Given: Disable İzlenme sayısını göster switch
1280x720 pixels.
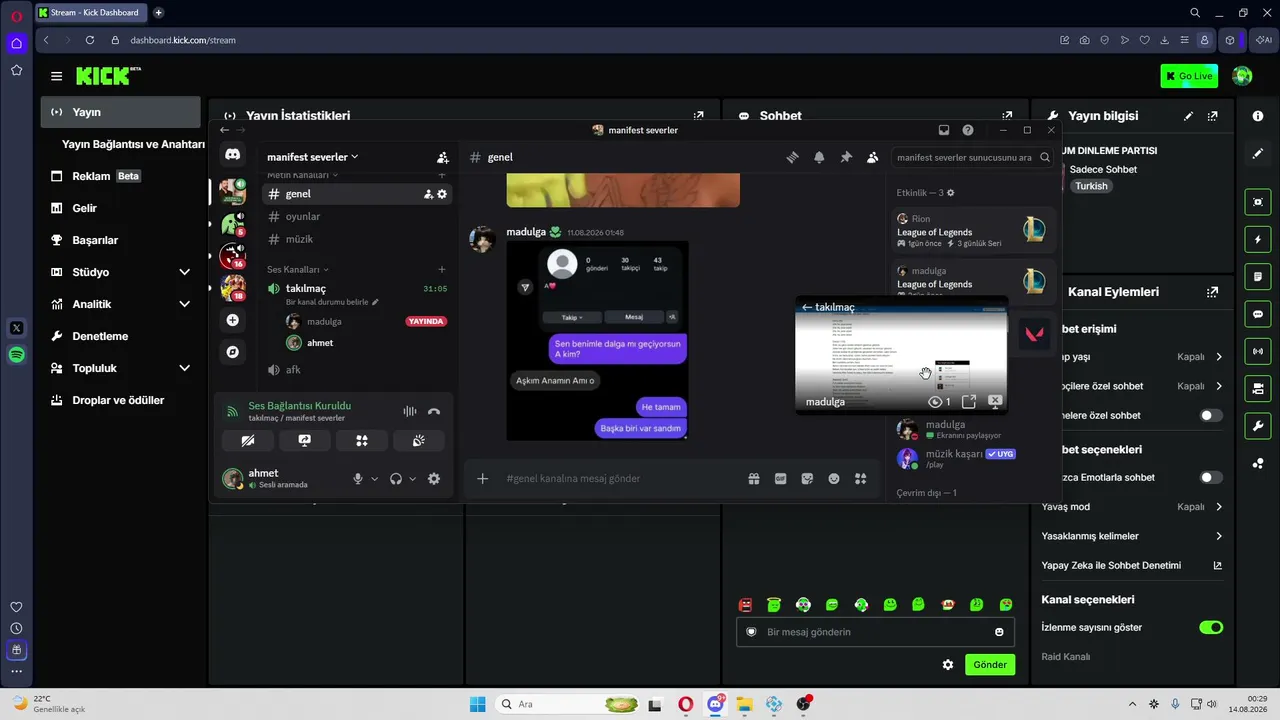Looking at the screenshot, I should click(1211, 627).
